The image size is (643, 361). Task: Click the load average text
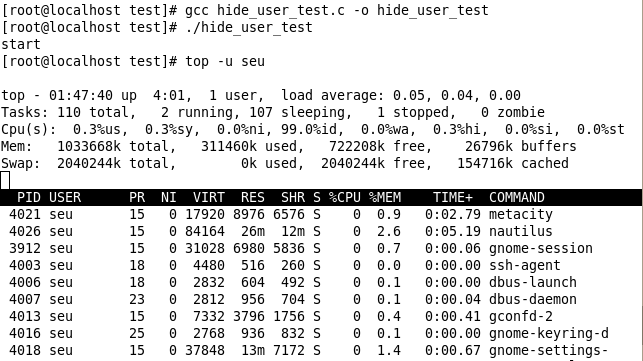pos(401,96)
